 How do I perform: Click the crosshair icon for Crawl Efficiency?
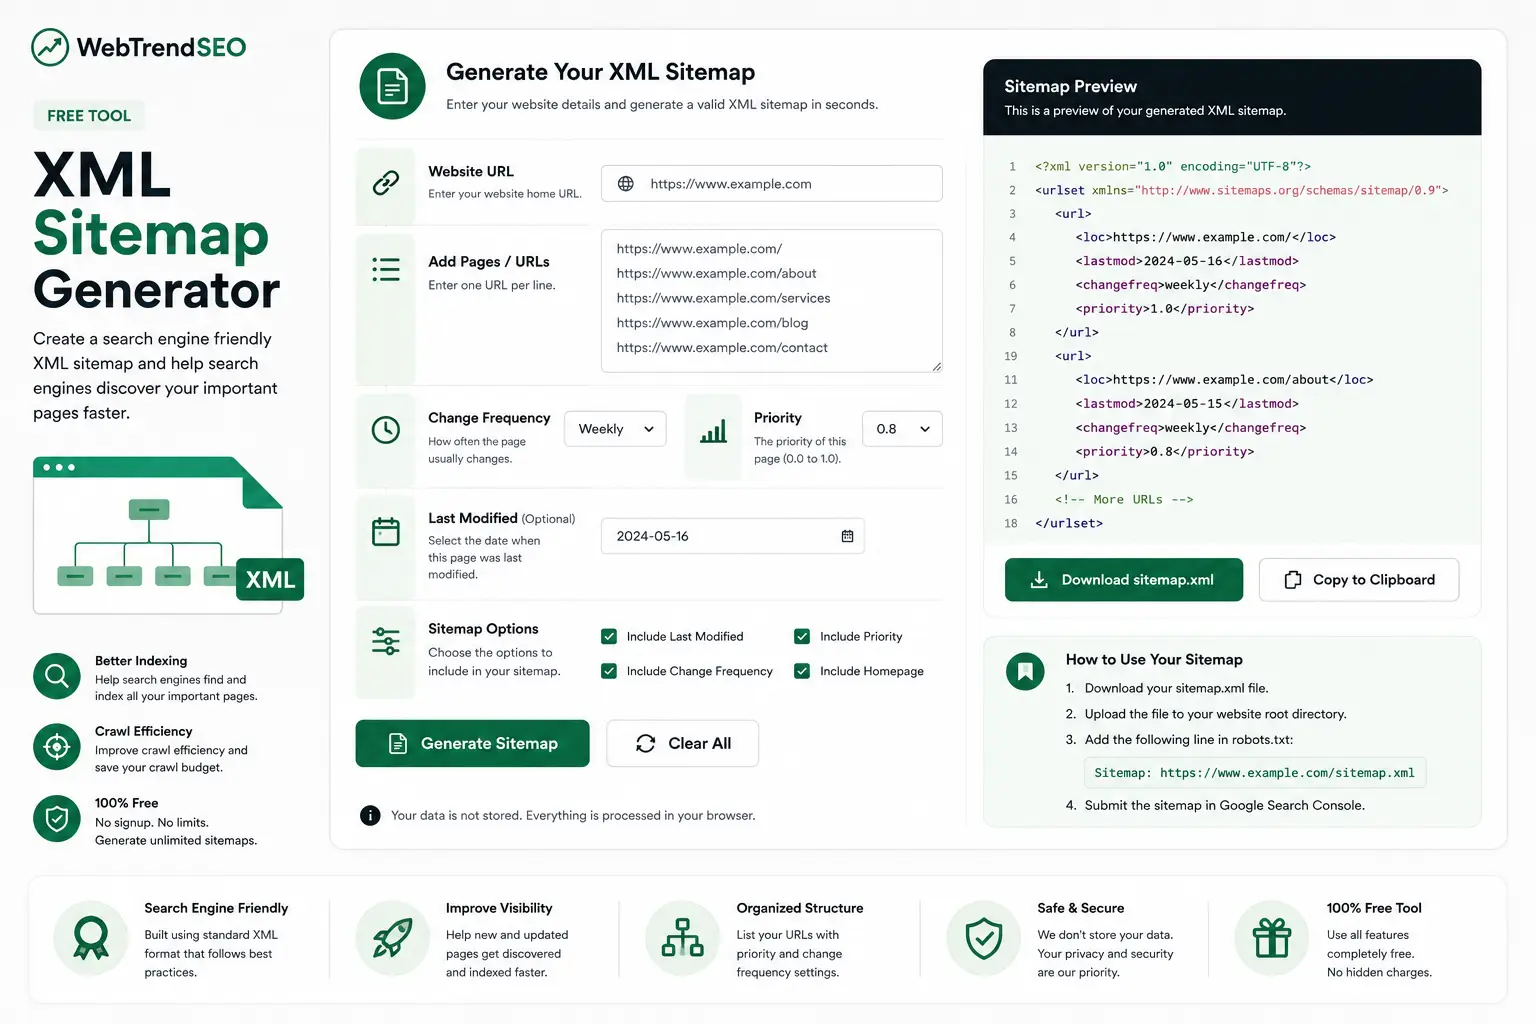(57, 747)
